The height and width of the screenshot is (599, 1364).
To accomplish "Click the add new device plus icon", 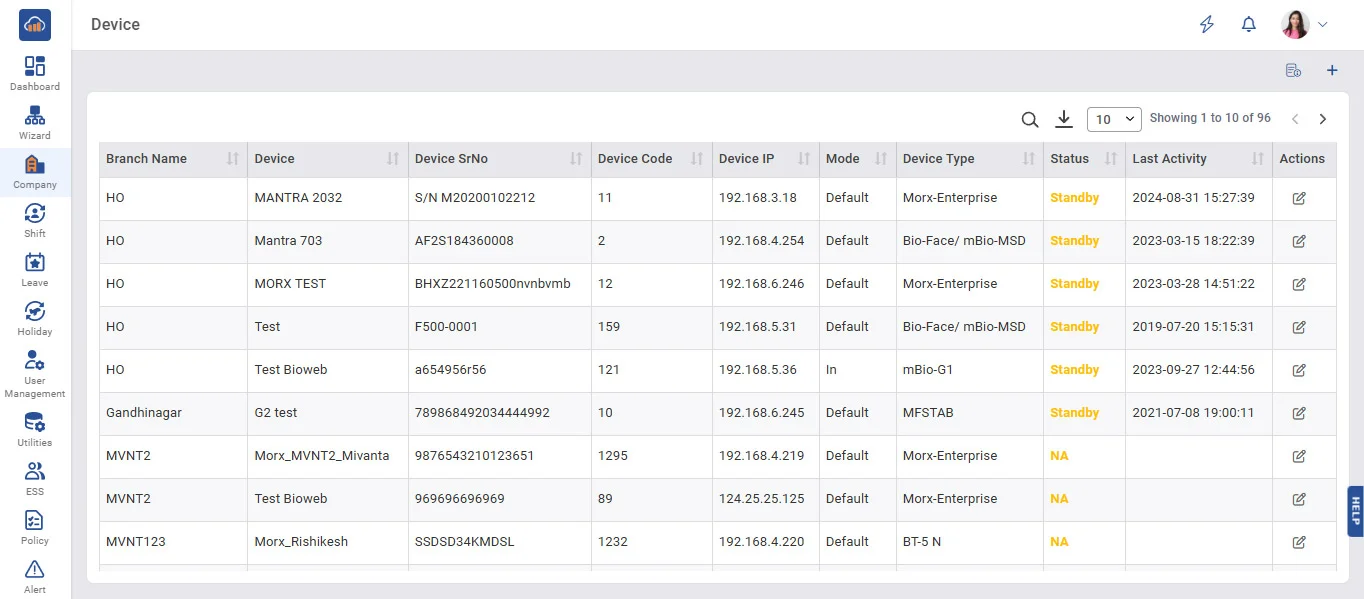I will coord(1331,70).
